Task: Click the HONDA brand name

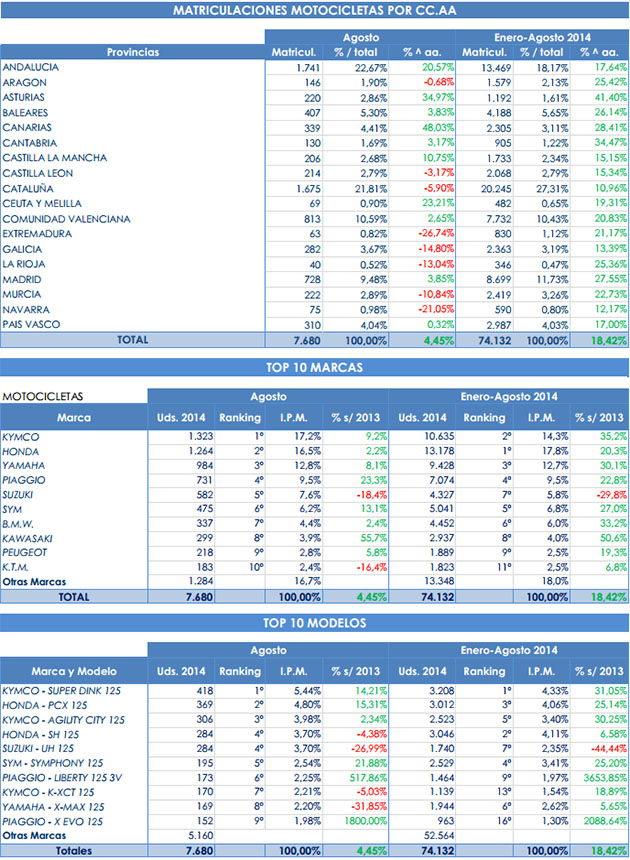Action: (21, 451)
